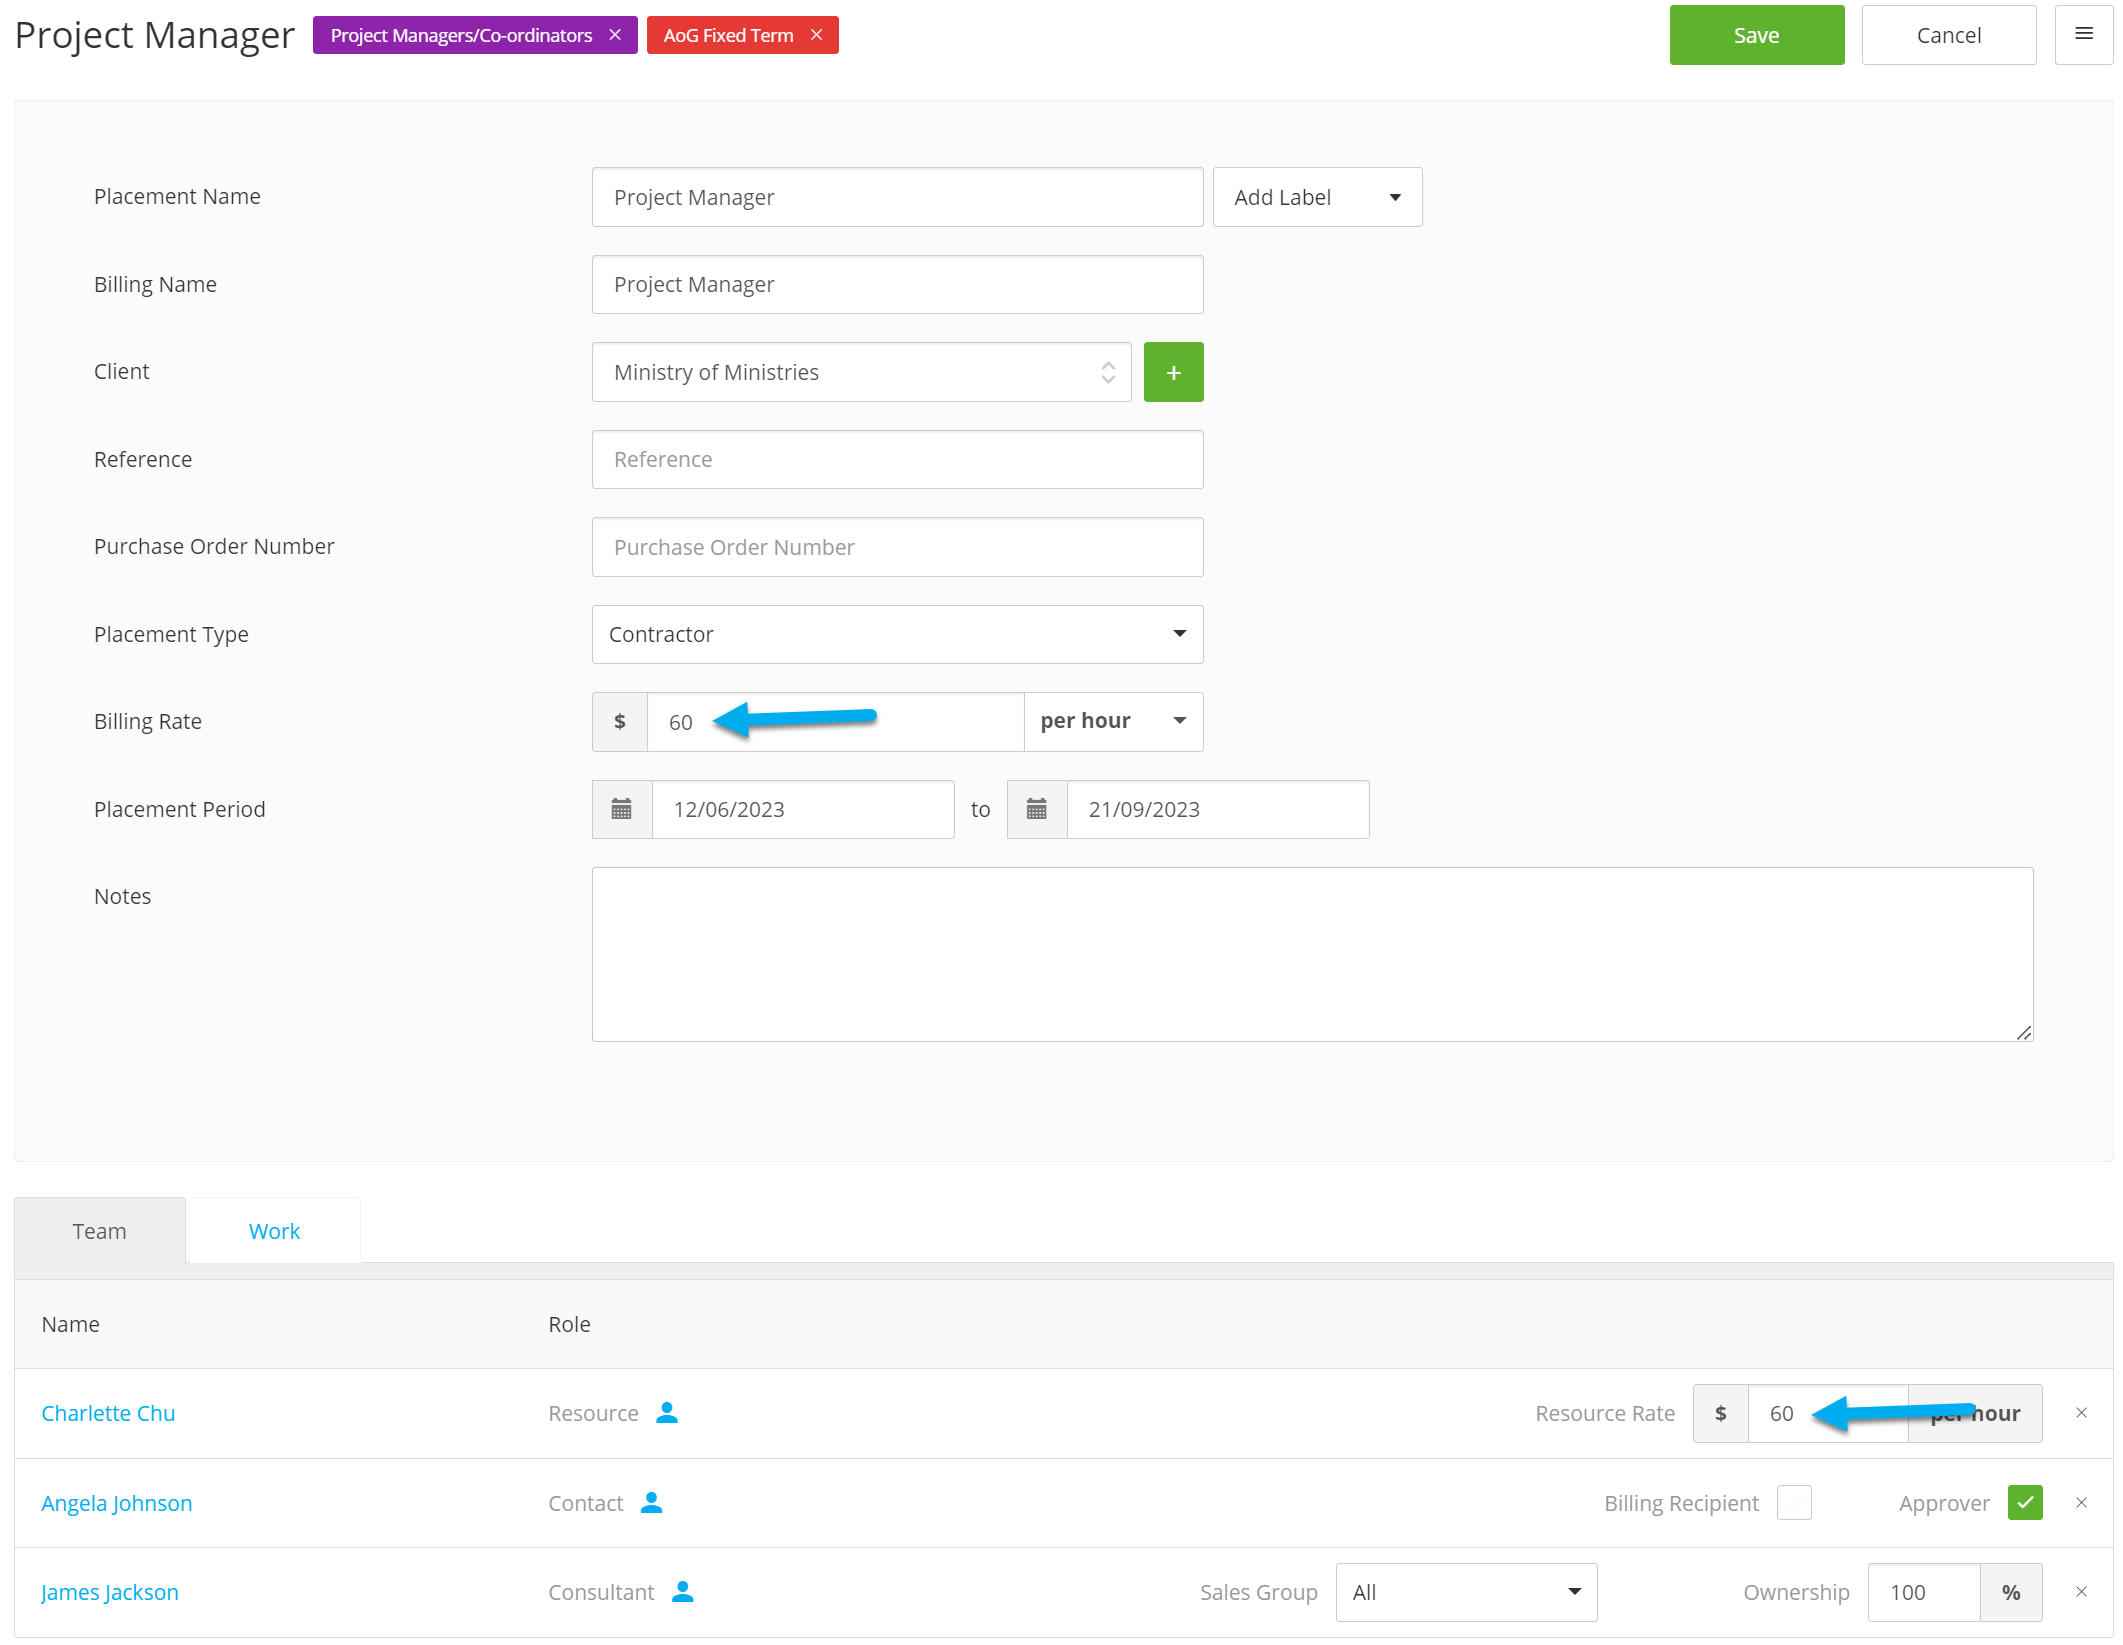The height and width of the screenshot is (1645, 2123).
Task: Click the green plus add client button
Action: click(x=1173, y=372)
